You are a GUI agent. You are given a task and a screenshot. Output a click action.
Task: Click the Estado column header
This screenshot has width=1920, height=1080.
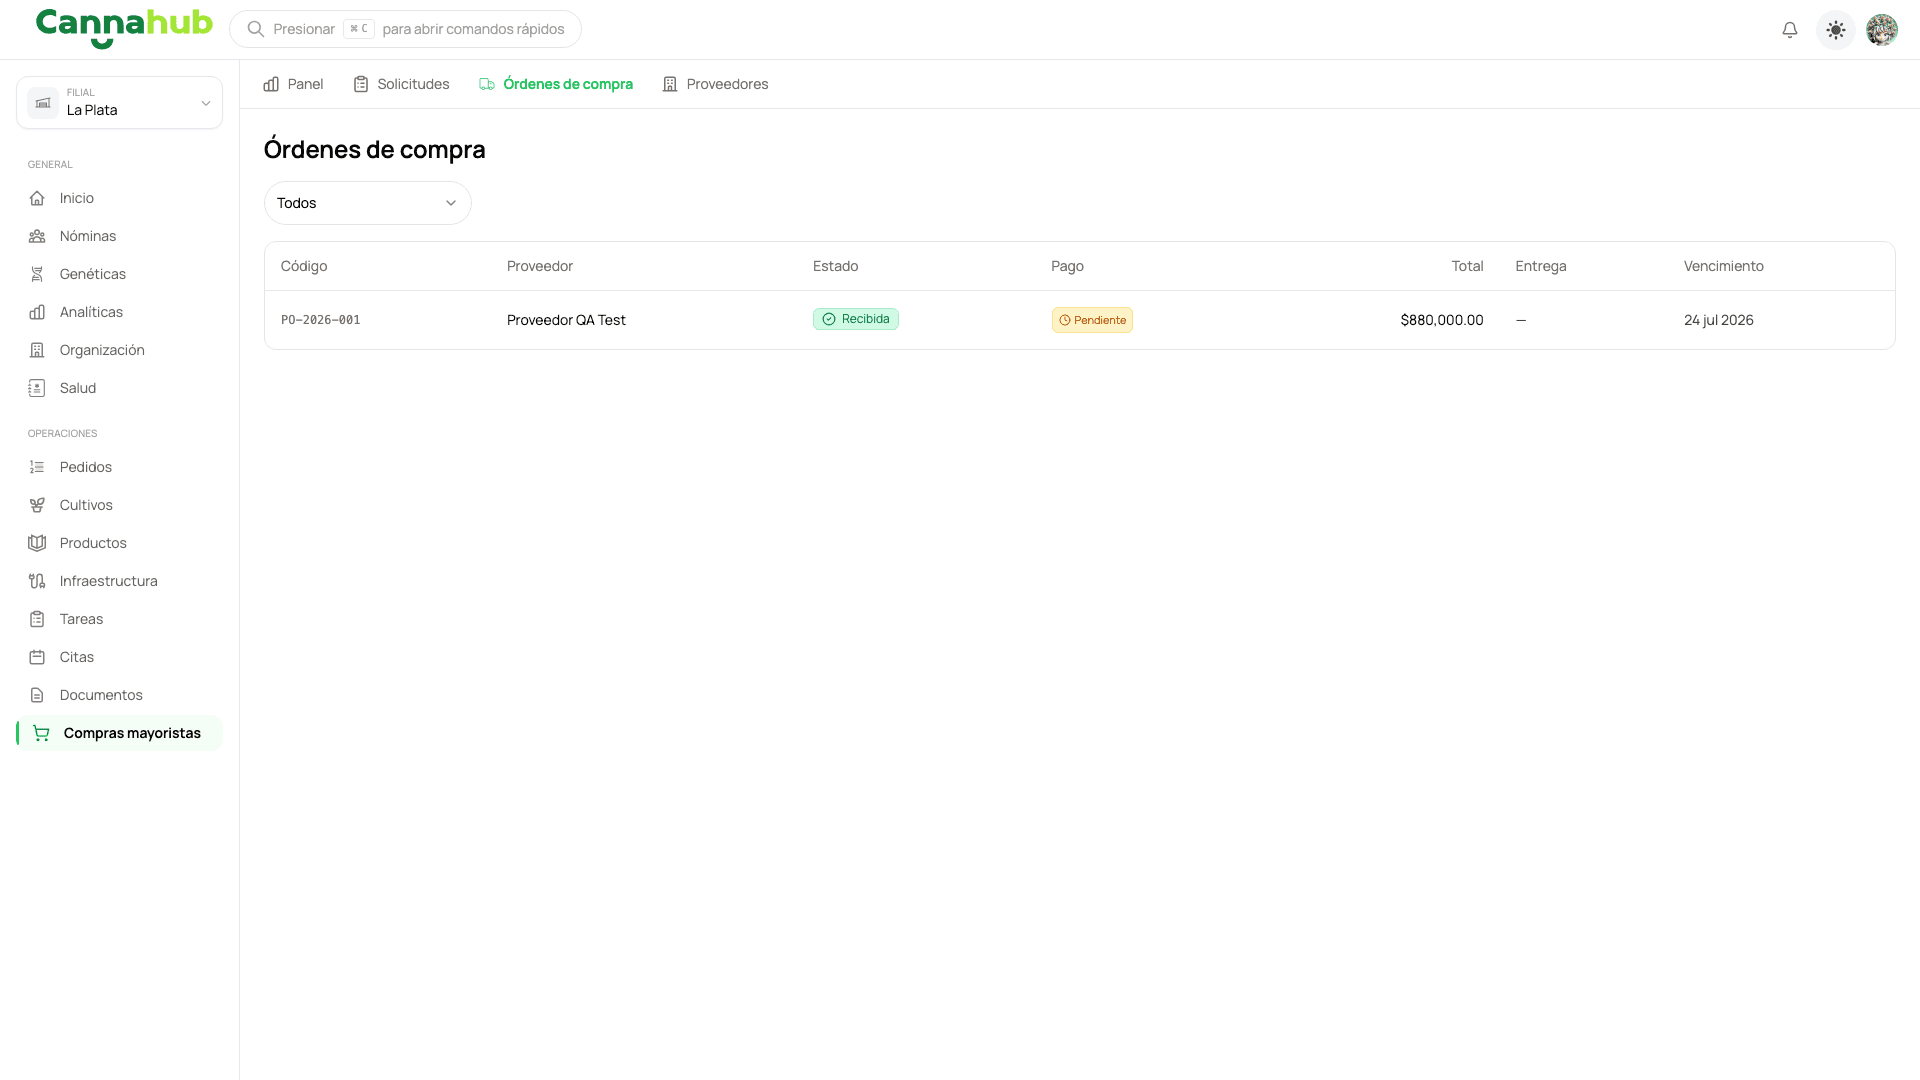tap(836, 266)
